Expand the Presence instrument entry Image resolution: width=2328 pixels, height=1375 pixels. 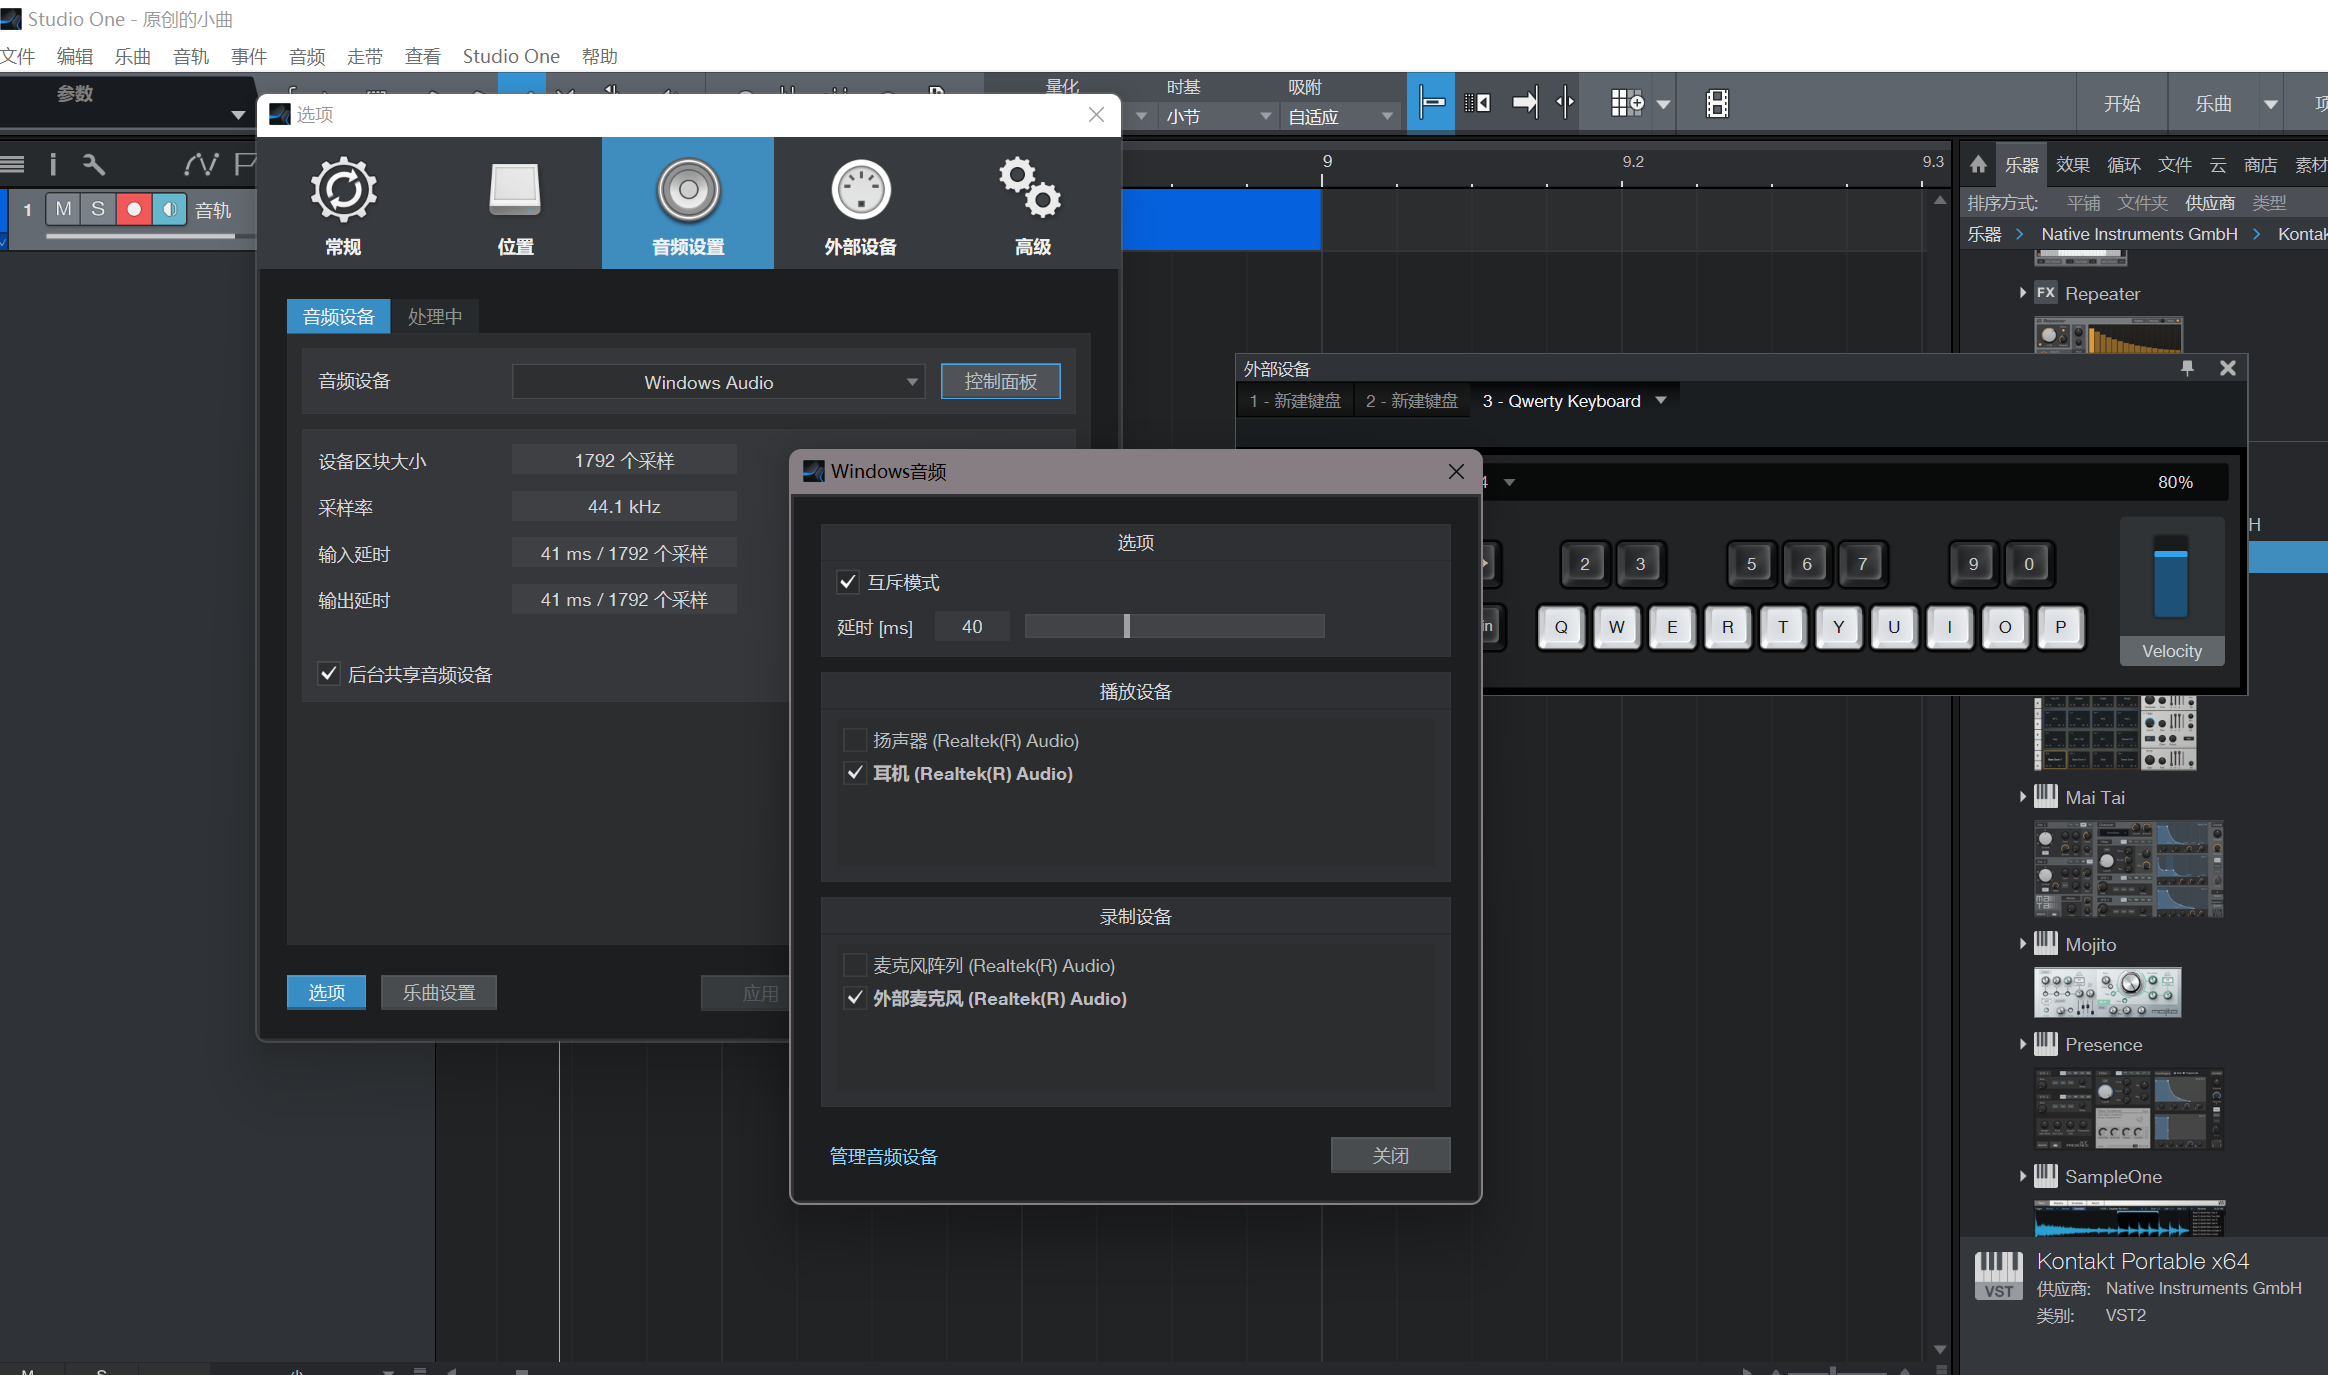2022,1044
